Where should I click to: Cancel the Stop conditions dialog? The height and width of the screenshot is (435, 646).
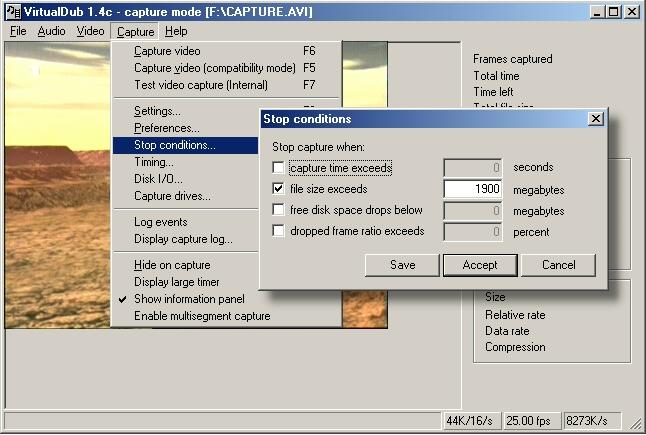click(x=558, y=265)
